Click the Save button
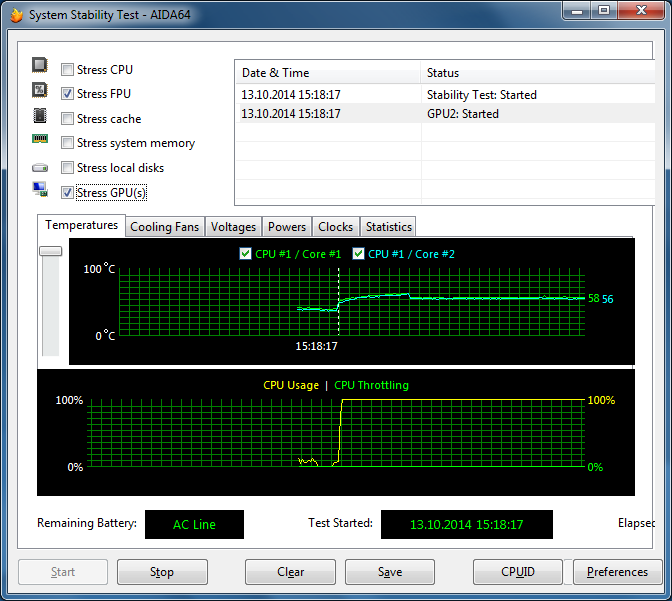 click(x=390, y=572)
